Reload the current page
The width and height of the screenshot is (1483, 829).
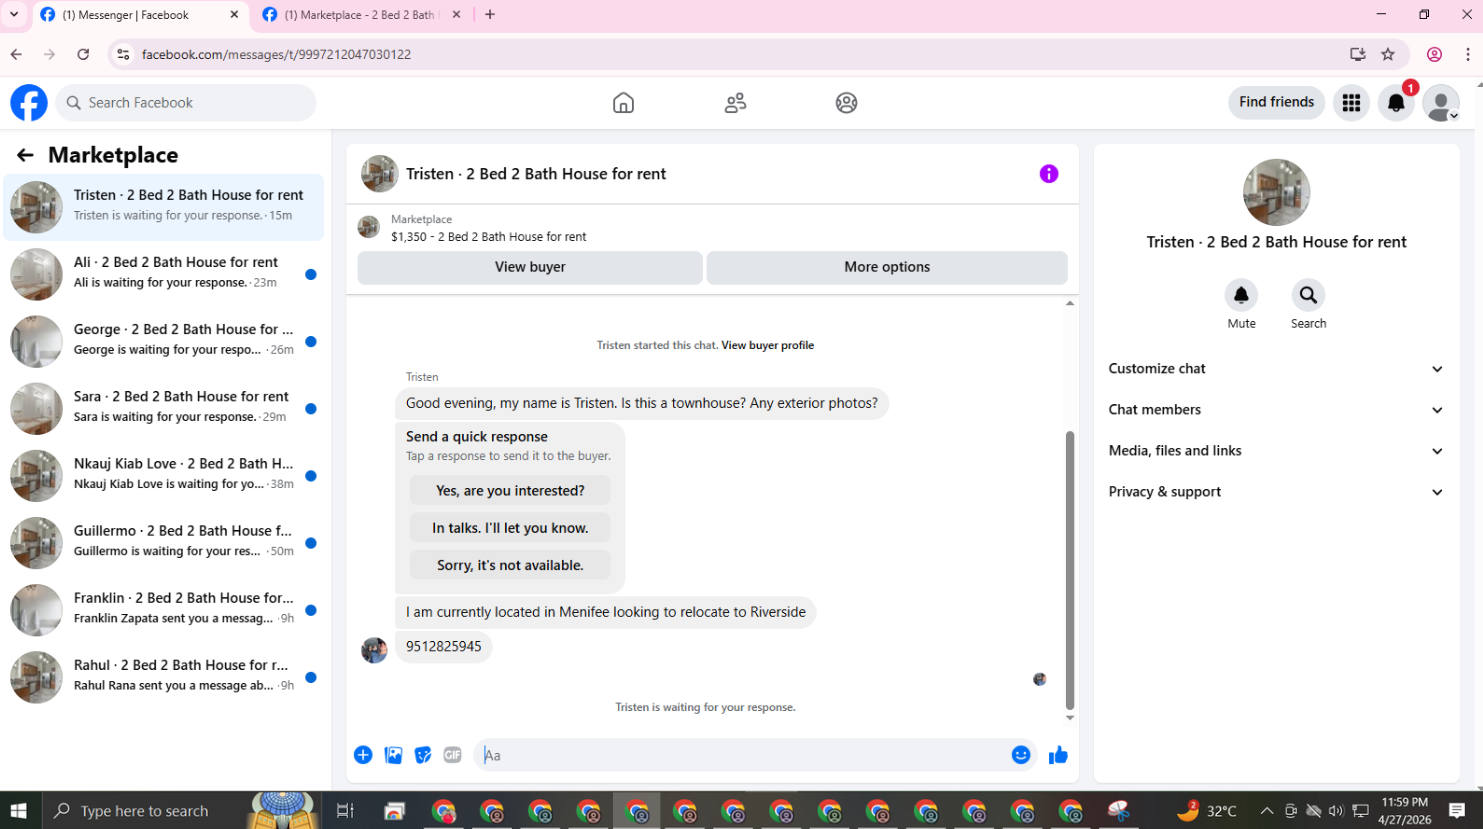[83, 54]
